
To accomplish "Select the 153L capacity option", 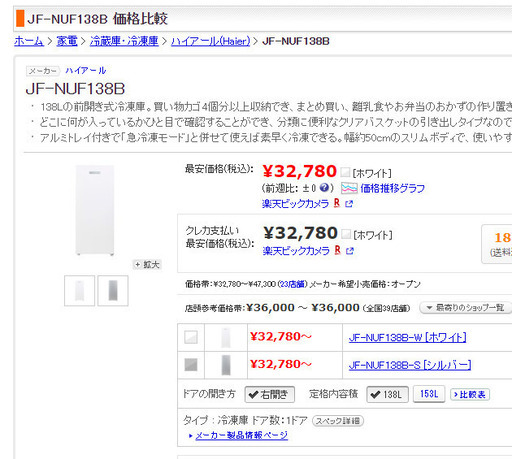I will click(x=429, y=394).
